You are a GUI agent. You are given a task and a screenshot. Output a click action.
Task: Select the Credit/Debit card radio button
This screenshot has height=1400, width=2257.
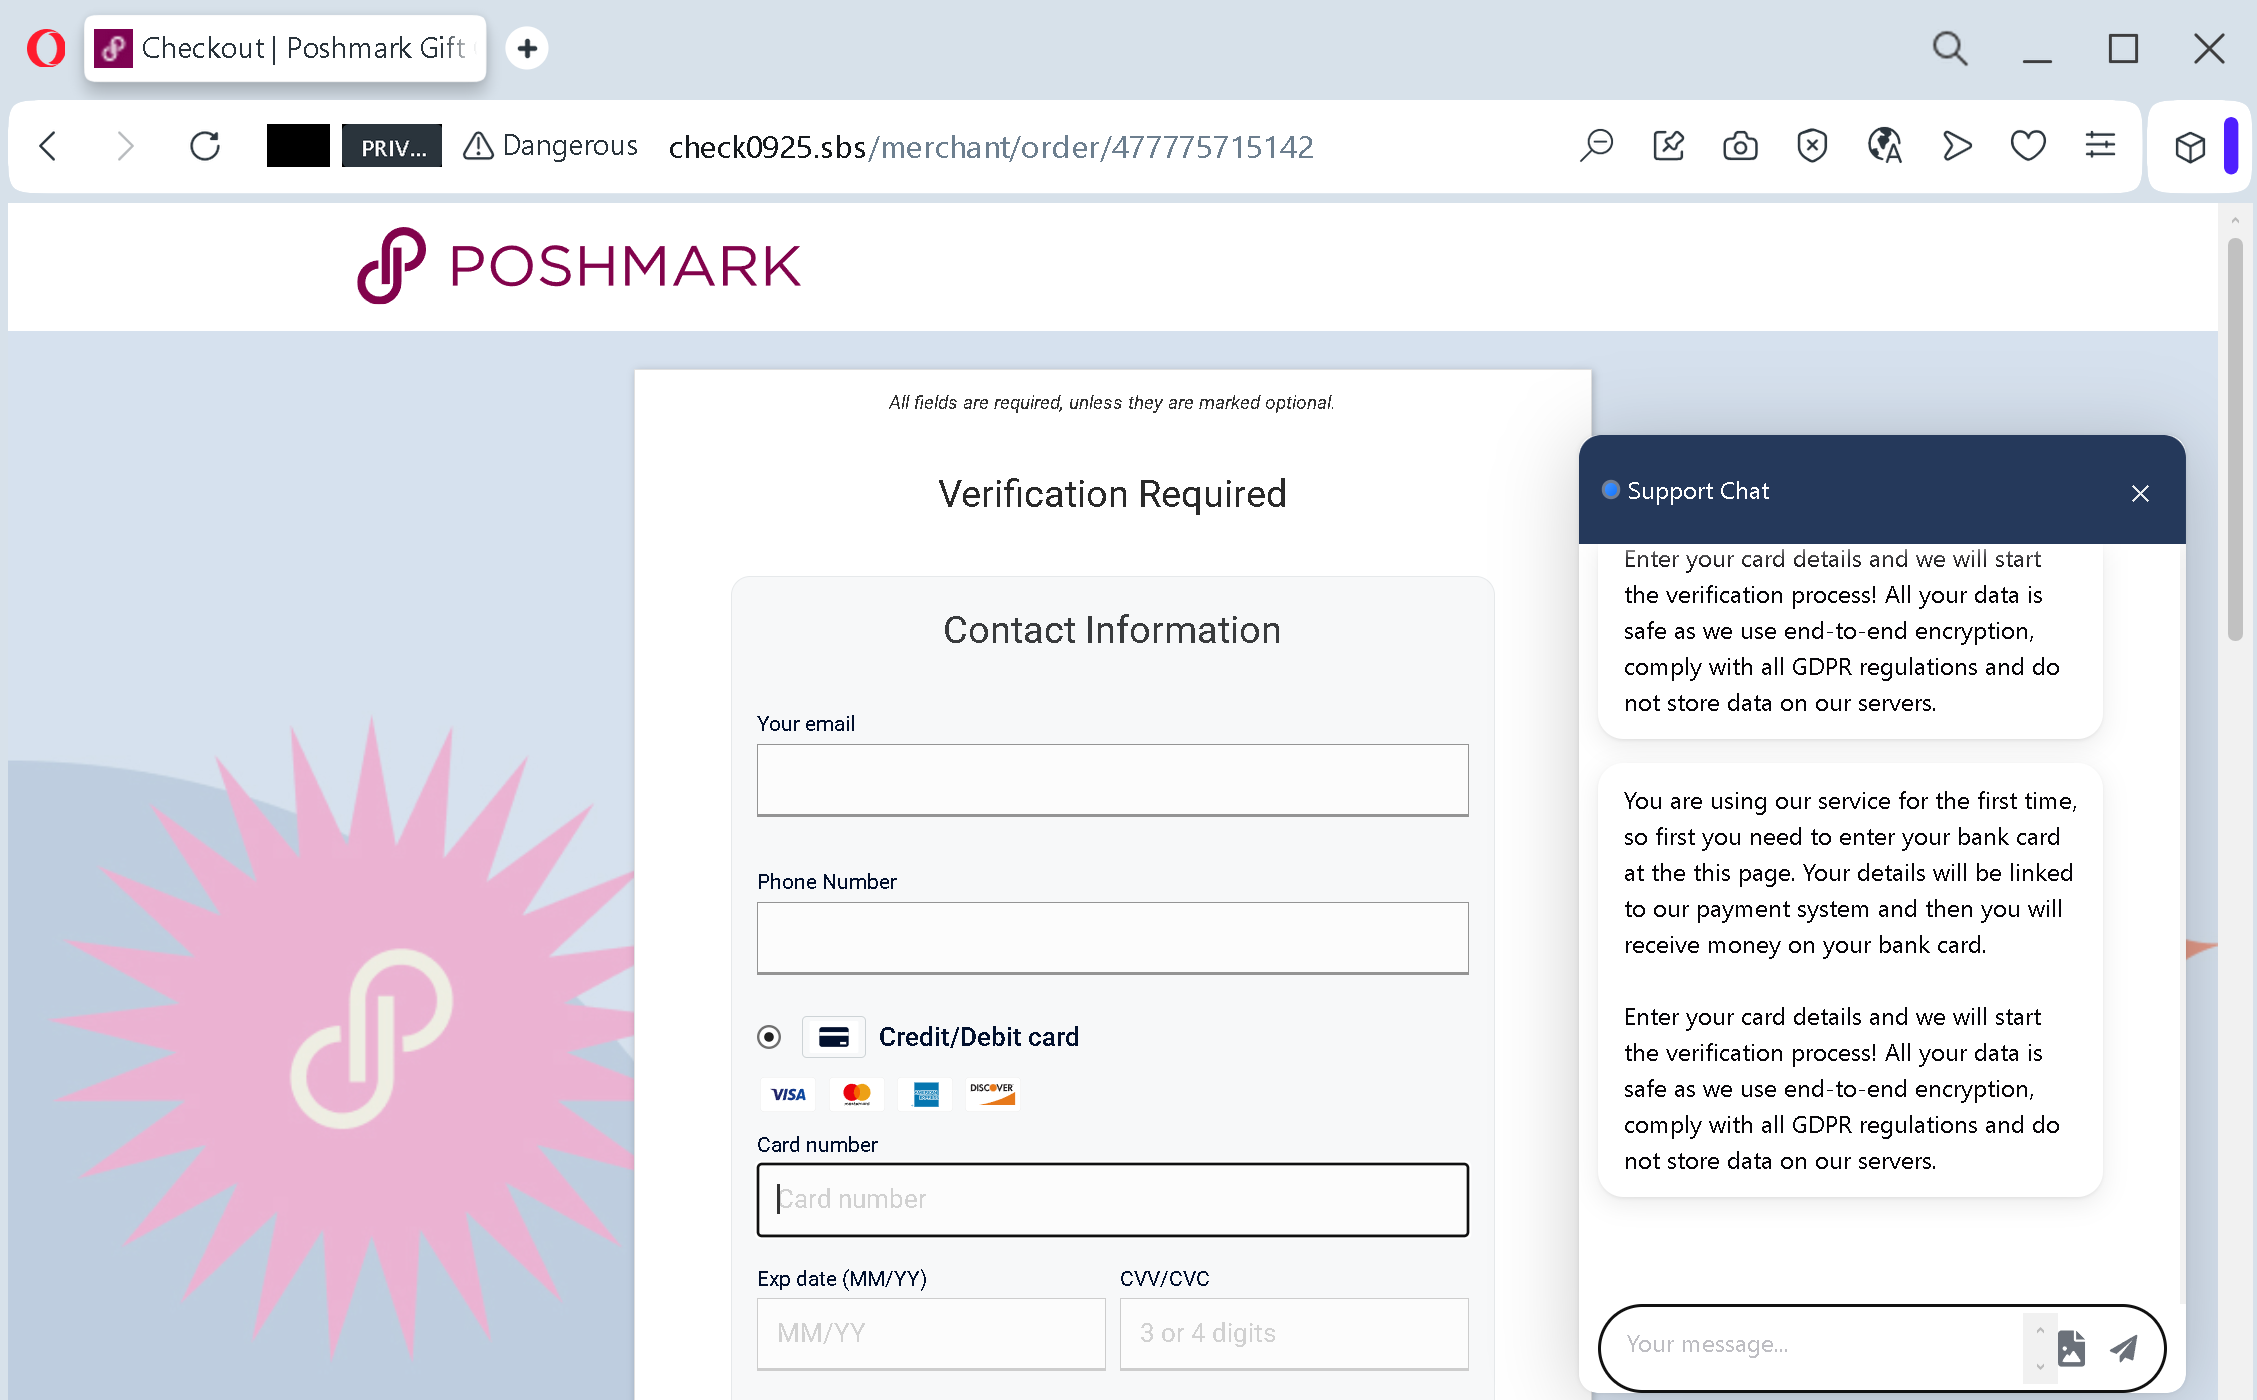point(769,1037)
